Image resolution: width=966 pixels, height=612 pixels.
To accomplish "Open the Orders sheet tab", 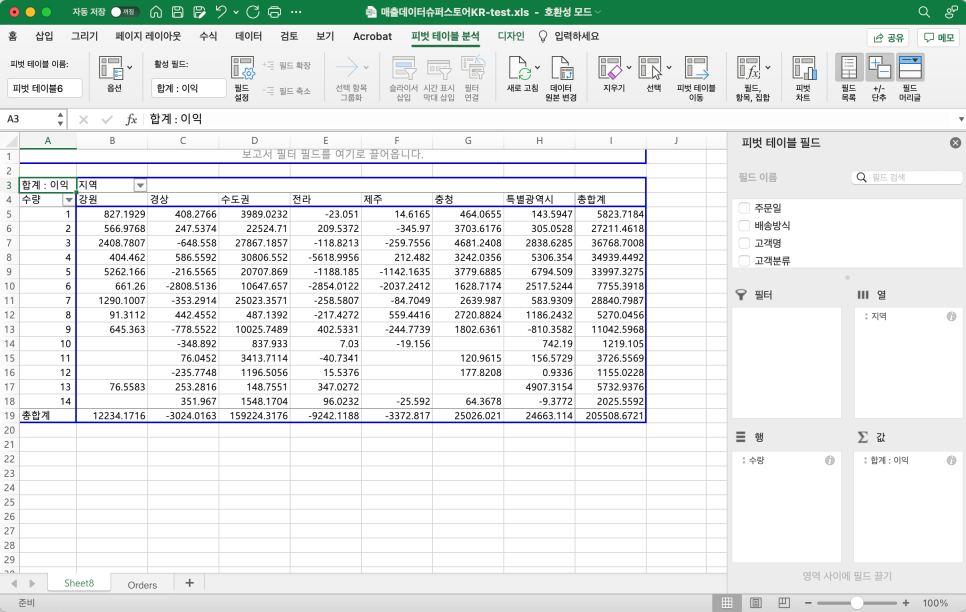I will (142, 584).
